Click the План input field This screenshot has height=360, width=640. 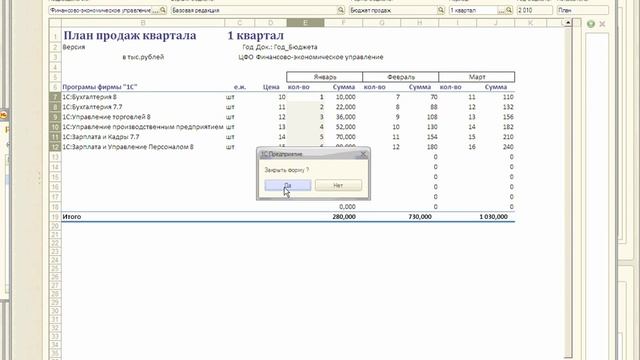(x=582, y=10)
